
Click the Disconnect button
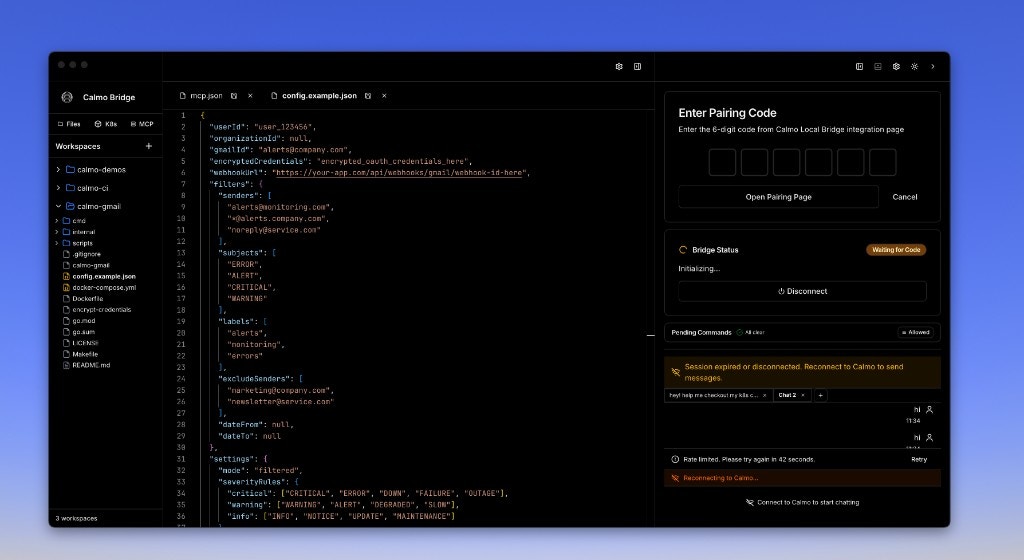click(x=802, y=292)
